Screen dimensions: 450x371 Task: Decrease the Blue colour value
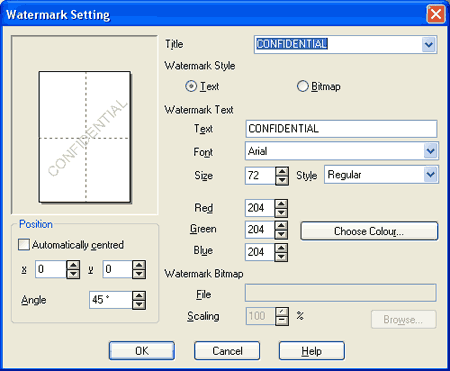tap(281, 257)
